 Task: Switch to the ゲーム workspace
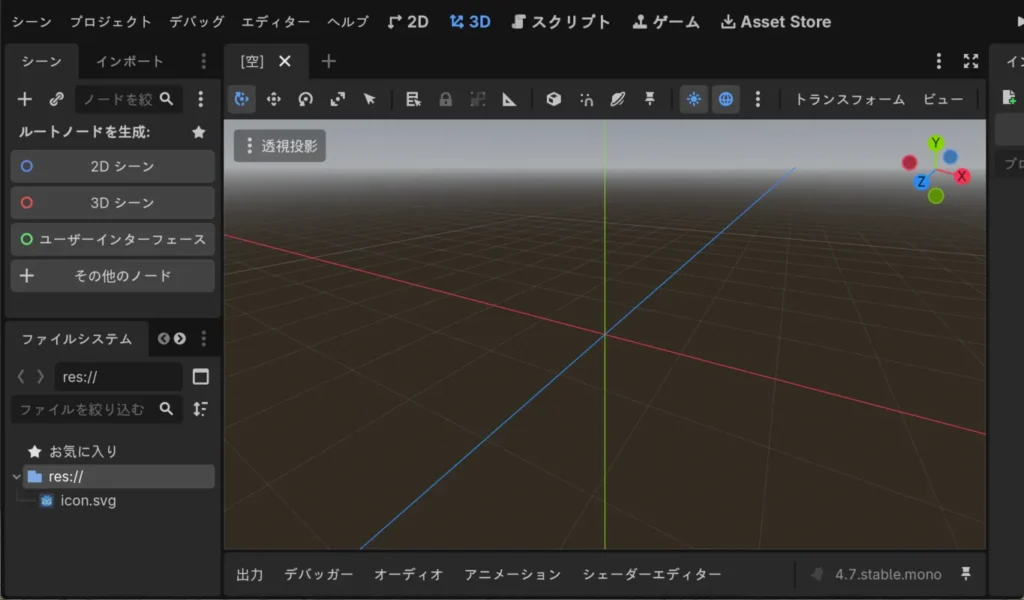coord(666,22)
